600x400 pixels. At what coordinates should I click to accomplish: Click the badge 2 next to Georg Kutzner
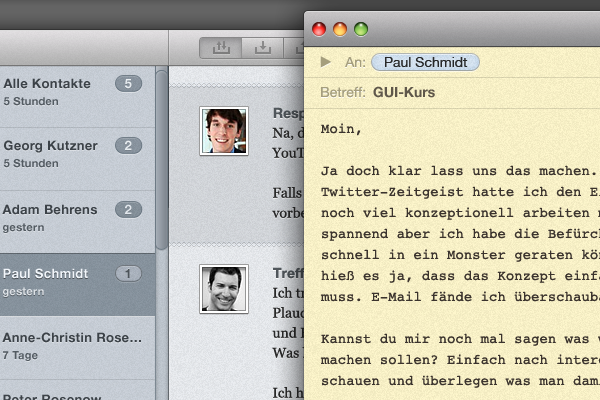128,145
